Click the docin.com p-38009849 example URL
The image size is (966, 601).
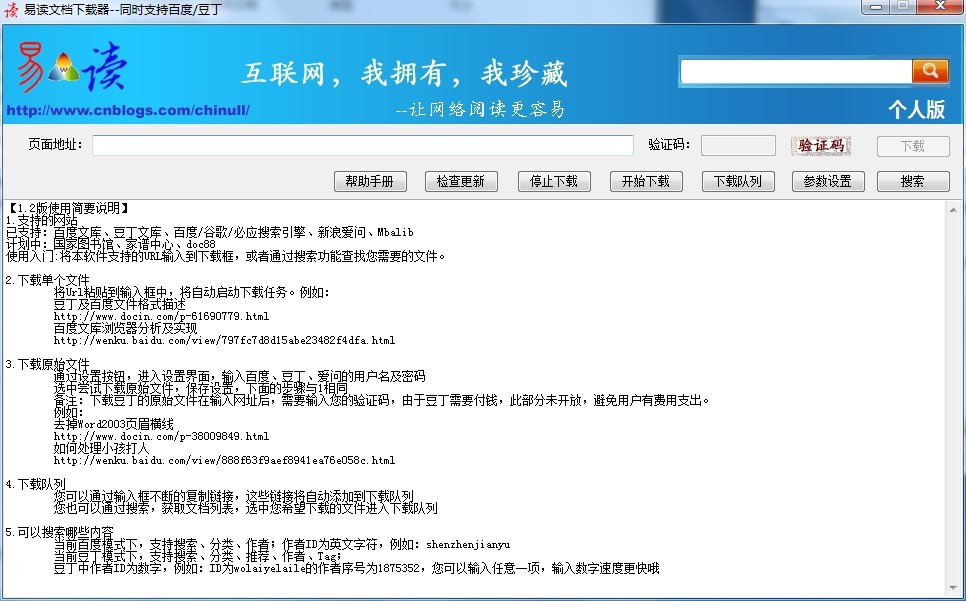tap(161, 436)
